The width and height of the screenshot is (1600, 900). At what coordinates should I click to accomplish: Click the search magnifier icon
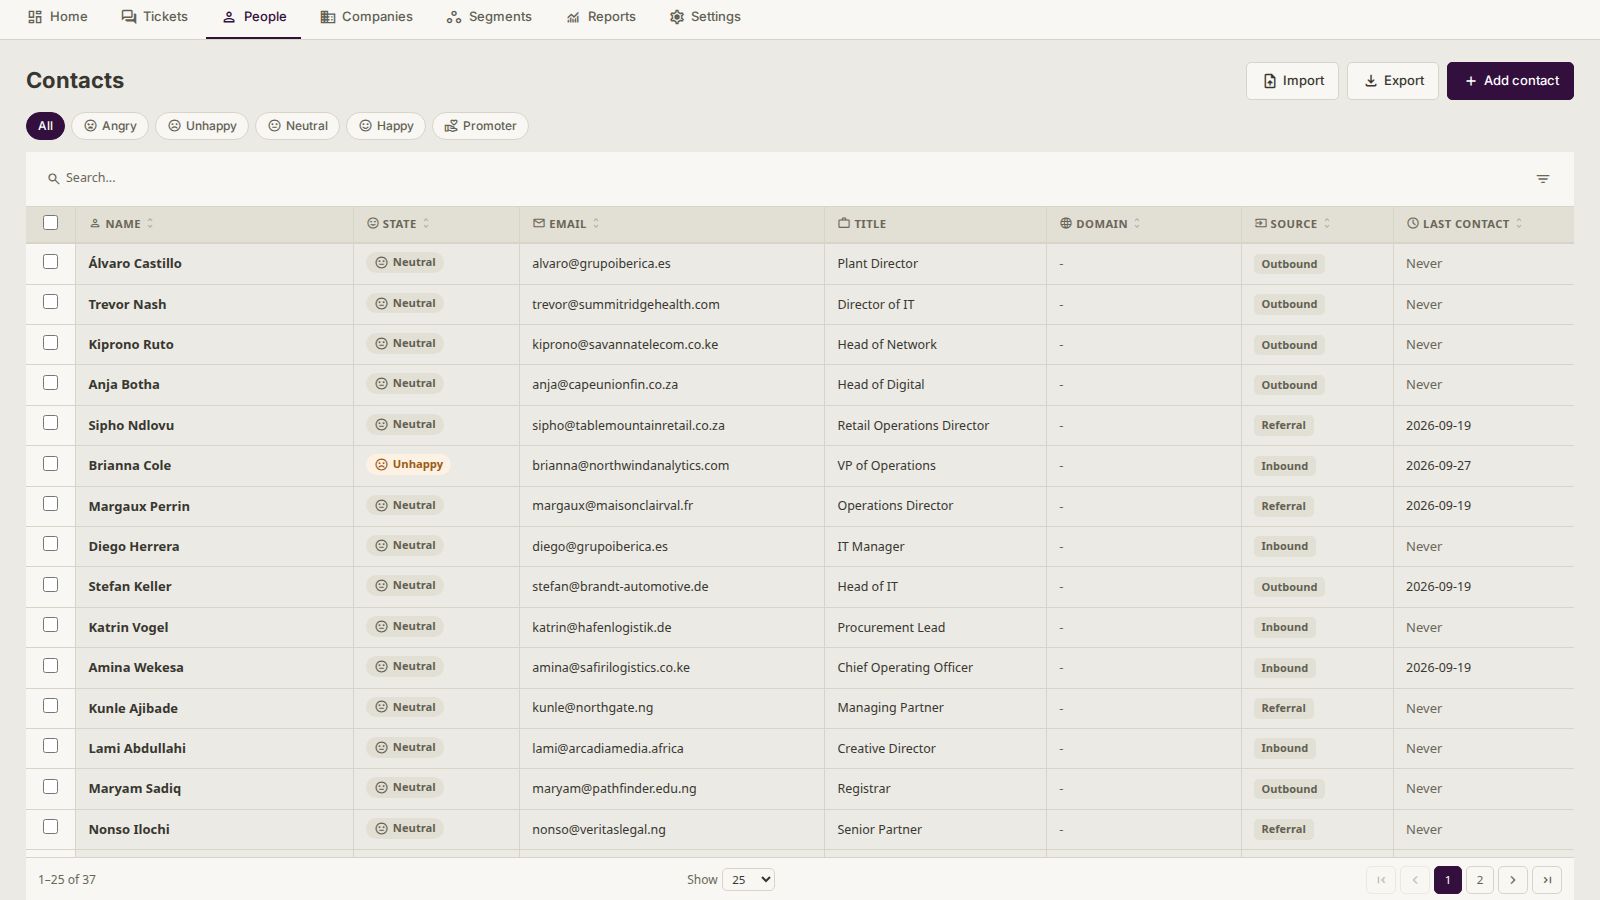click(53, 178)
